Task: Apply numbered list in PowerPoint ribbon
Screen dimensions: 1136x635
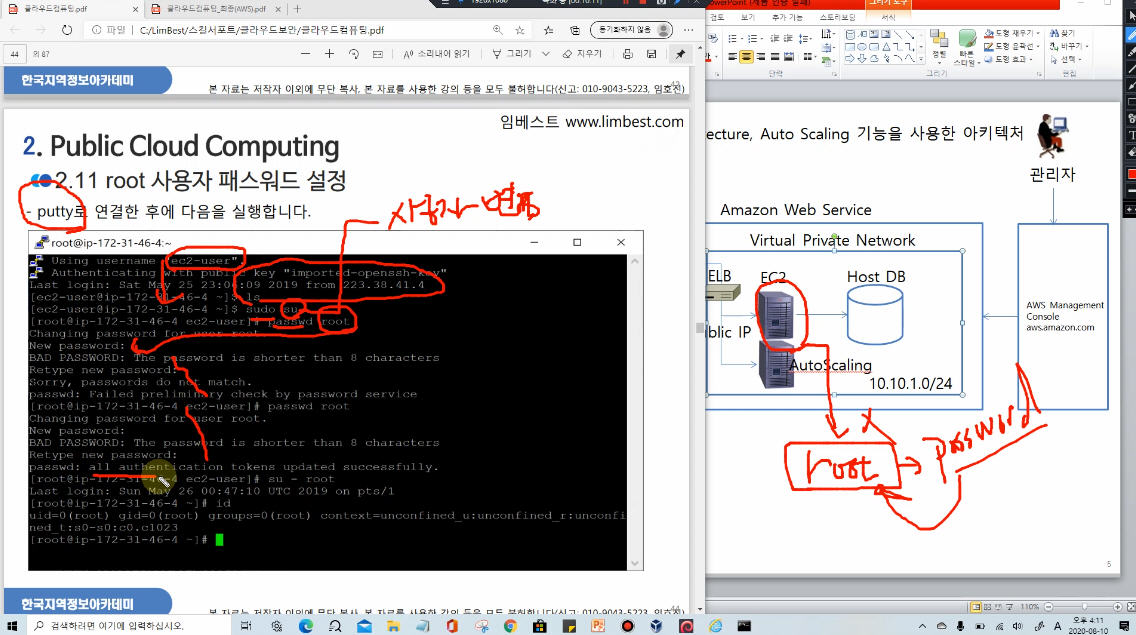Action: click(x=753, y=38)
